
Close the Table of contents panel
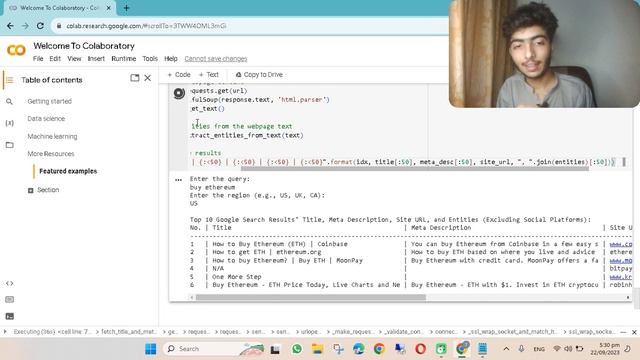coord(148,78)
